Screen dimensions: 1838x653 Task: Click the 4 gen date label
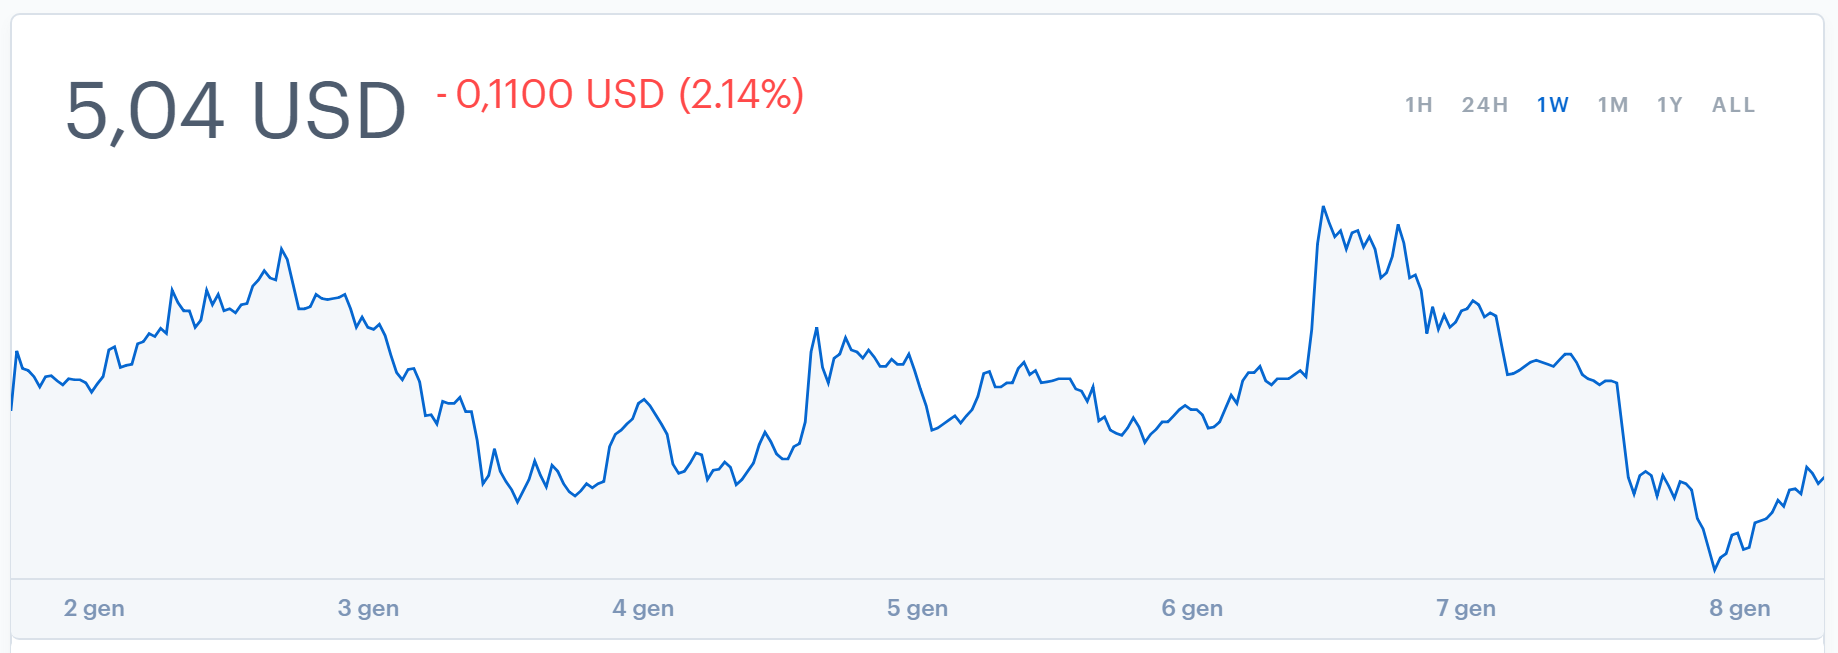click(x=643, y=608)
